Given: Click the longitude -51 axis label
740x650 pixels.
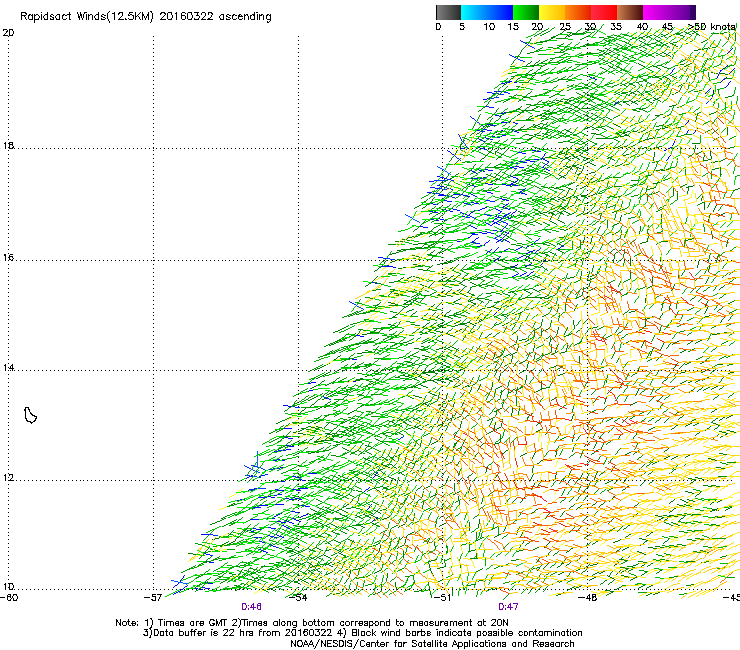Looking at the screenshot, I should tap(443, 598).
